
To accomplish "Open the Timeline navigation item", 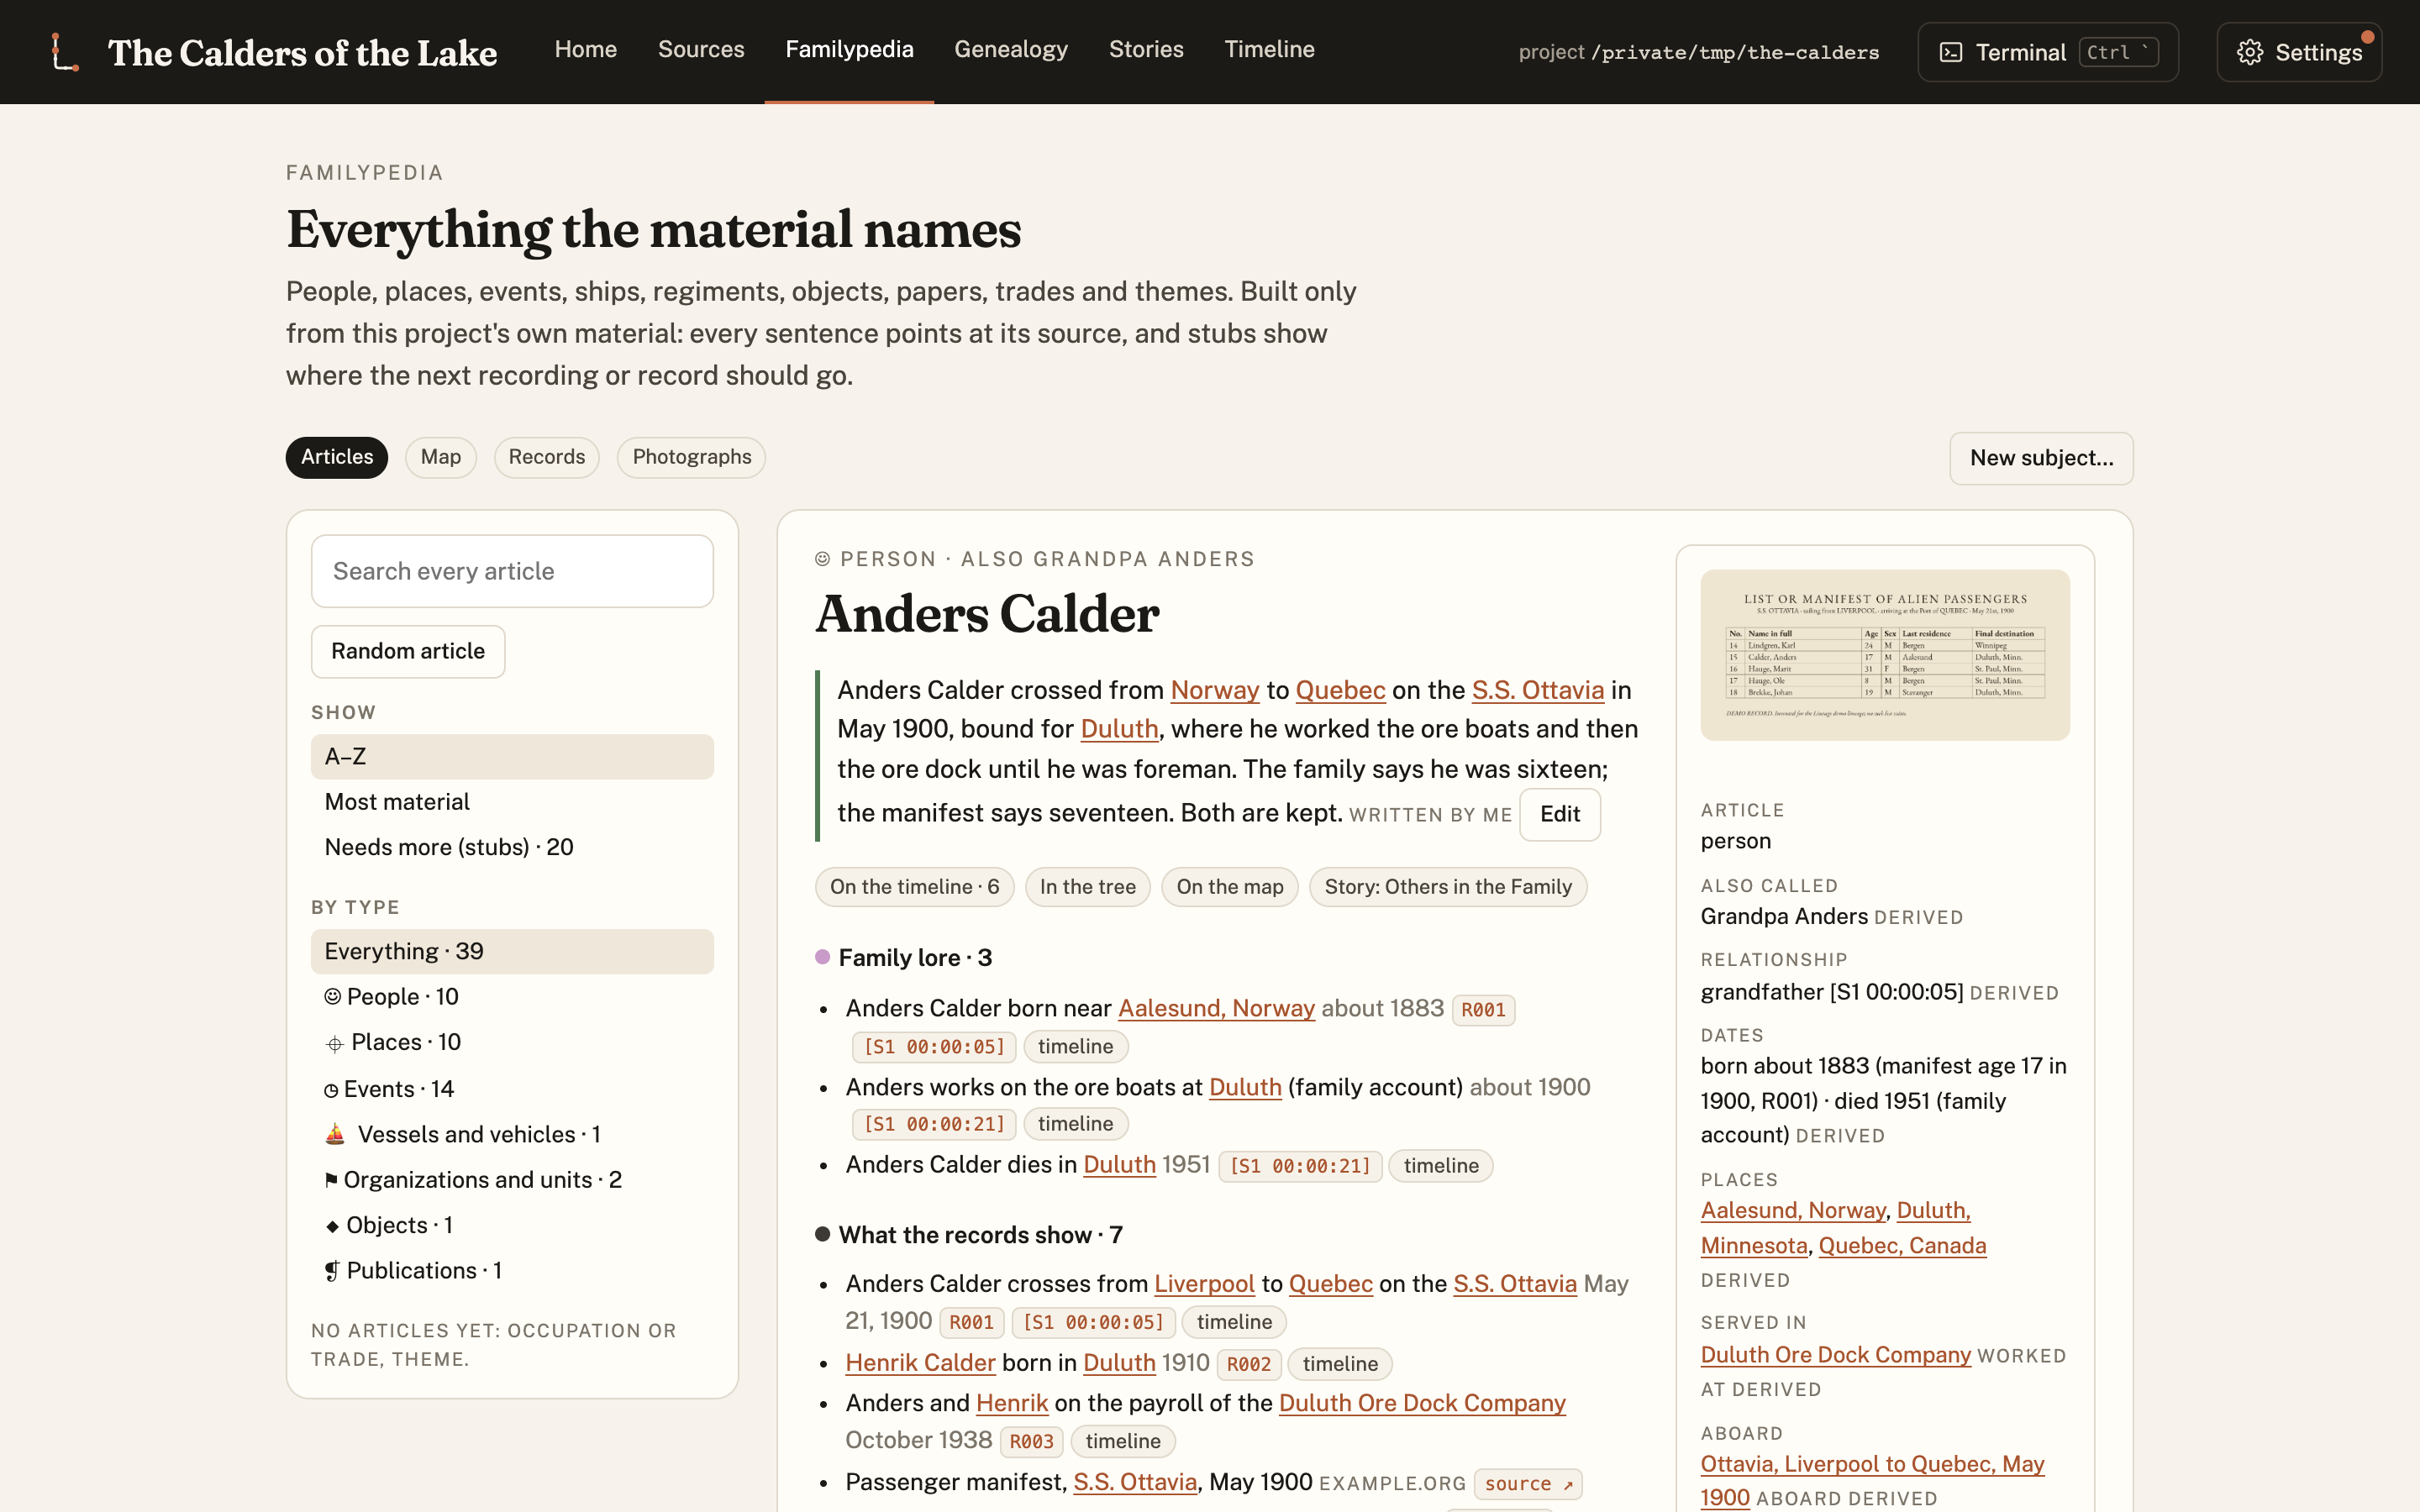I will pyautogui.click(x=1269, y=49).
